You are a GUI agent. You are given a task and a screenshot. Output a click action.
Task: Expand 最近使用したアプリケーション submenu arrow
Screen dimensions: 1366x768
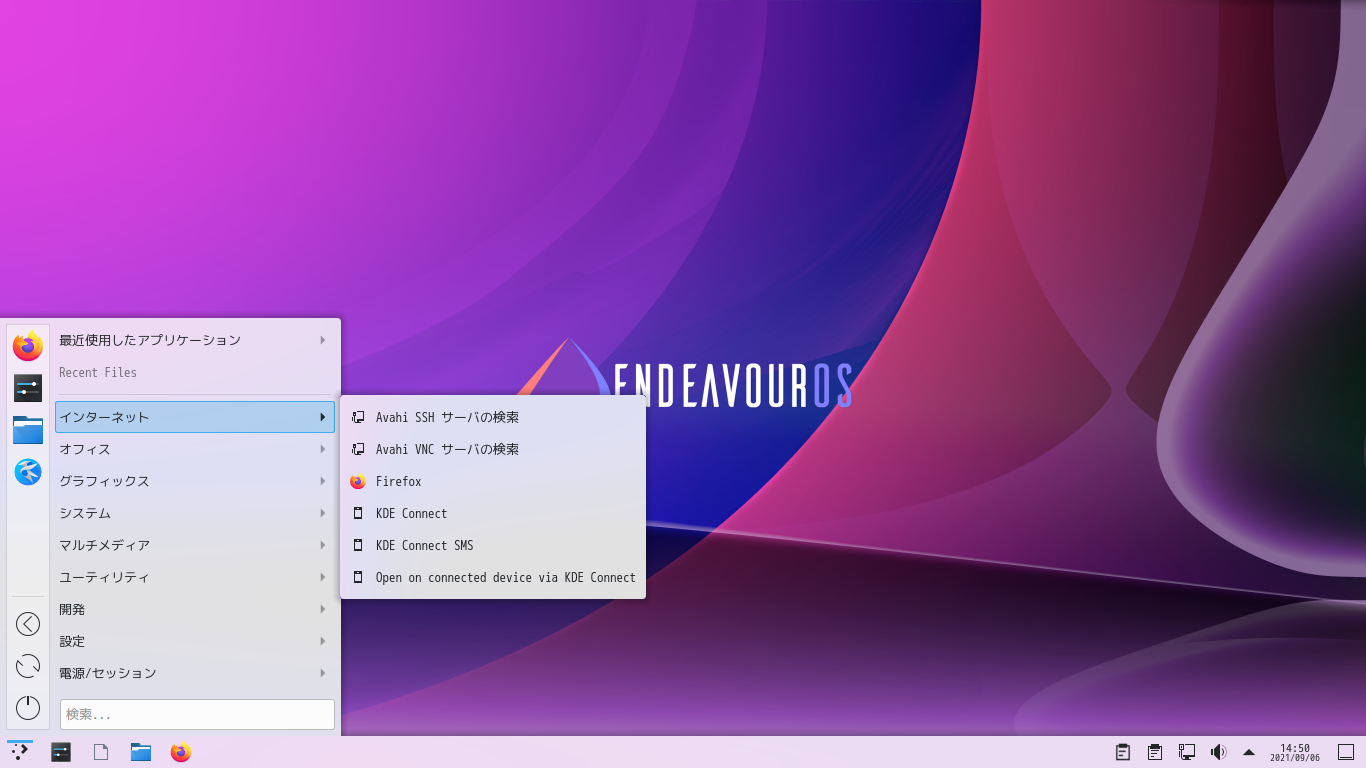point(323,340)
